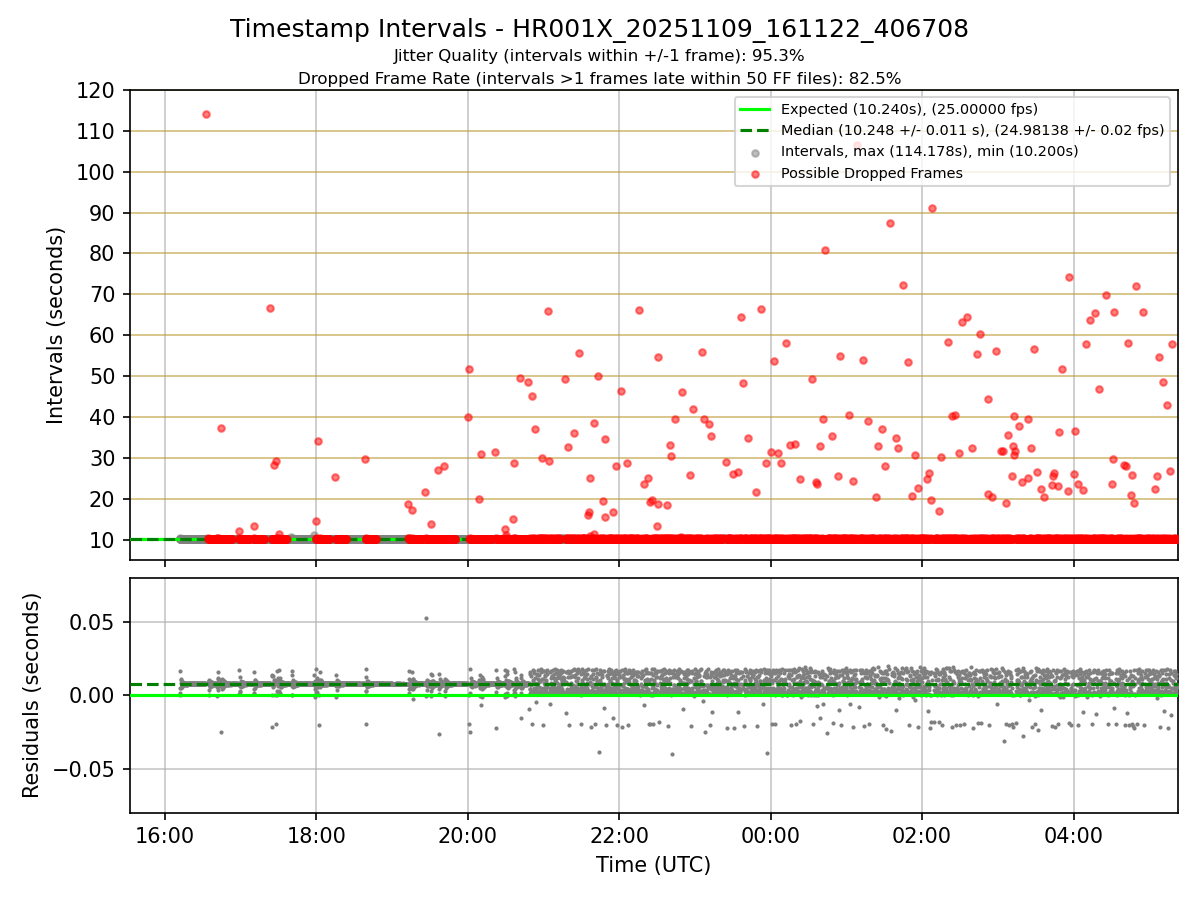Click the plot title 'Timestamp Intervals - HR001X_20251109_161122_406708'

click(x=599, y=29)
